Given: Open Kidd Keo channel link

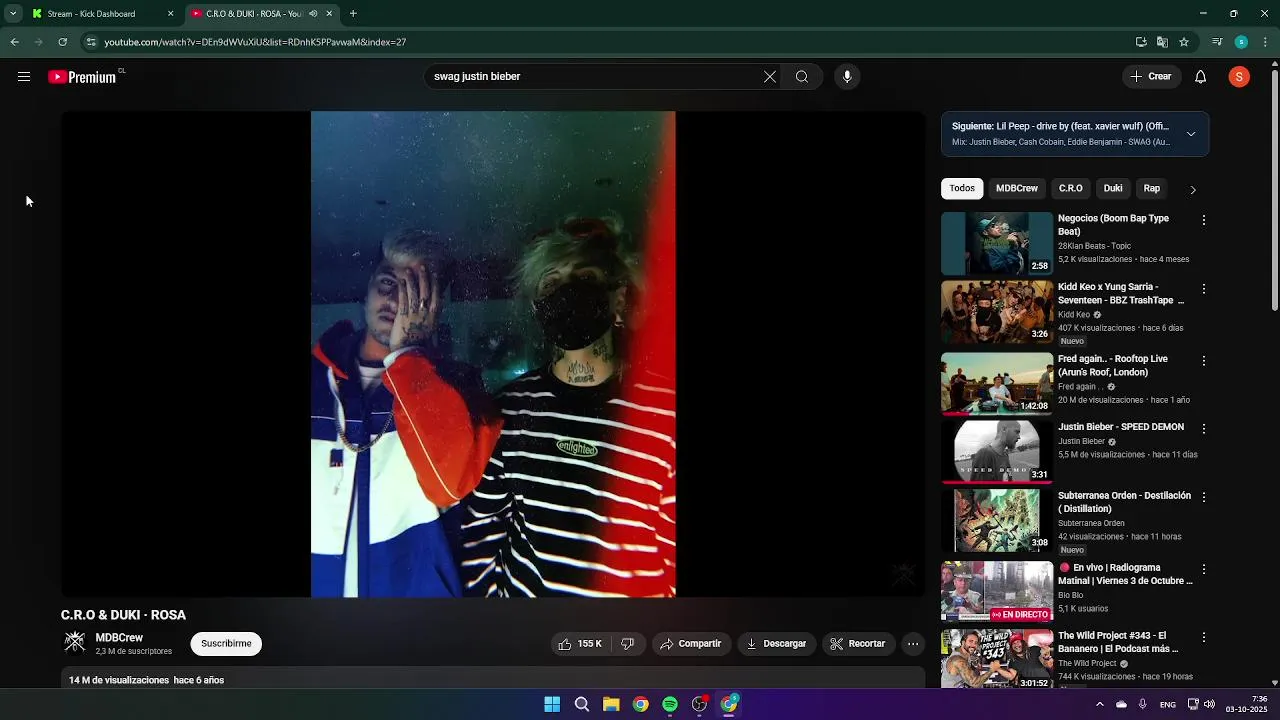Looking at the screenshot, I should (1074, 315).
